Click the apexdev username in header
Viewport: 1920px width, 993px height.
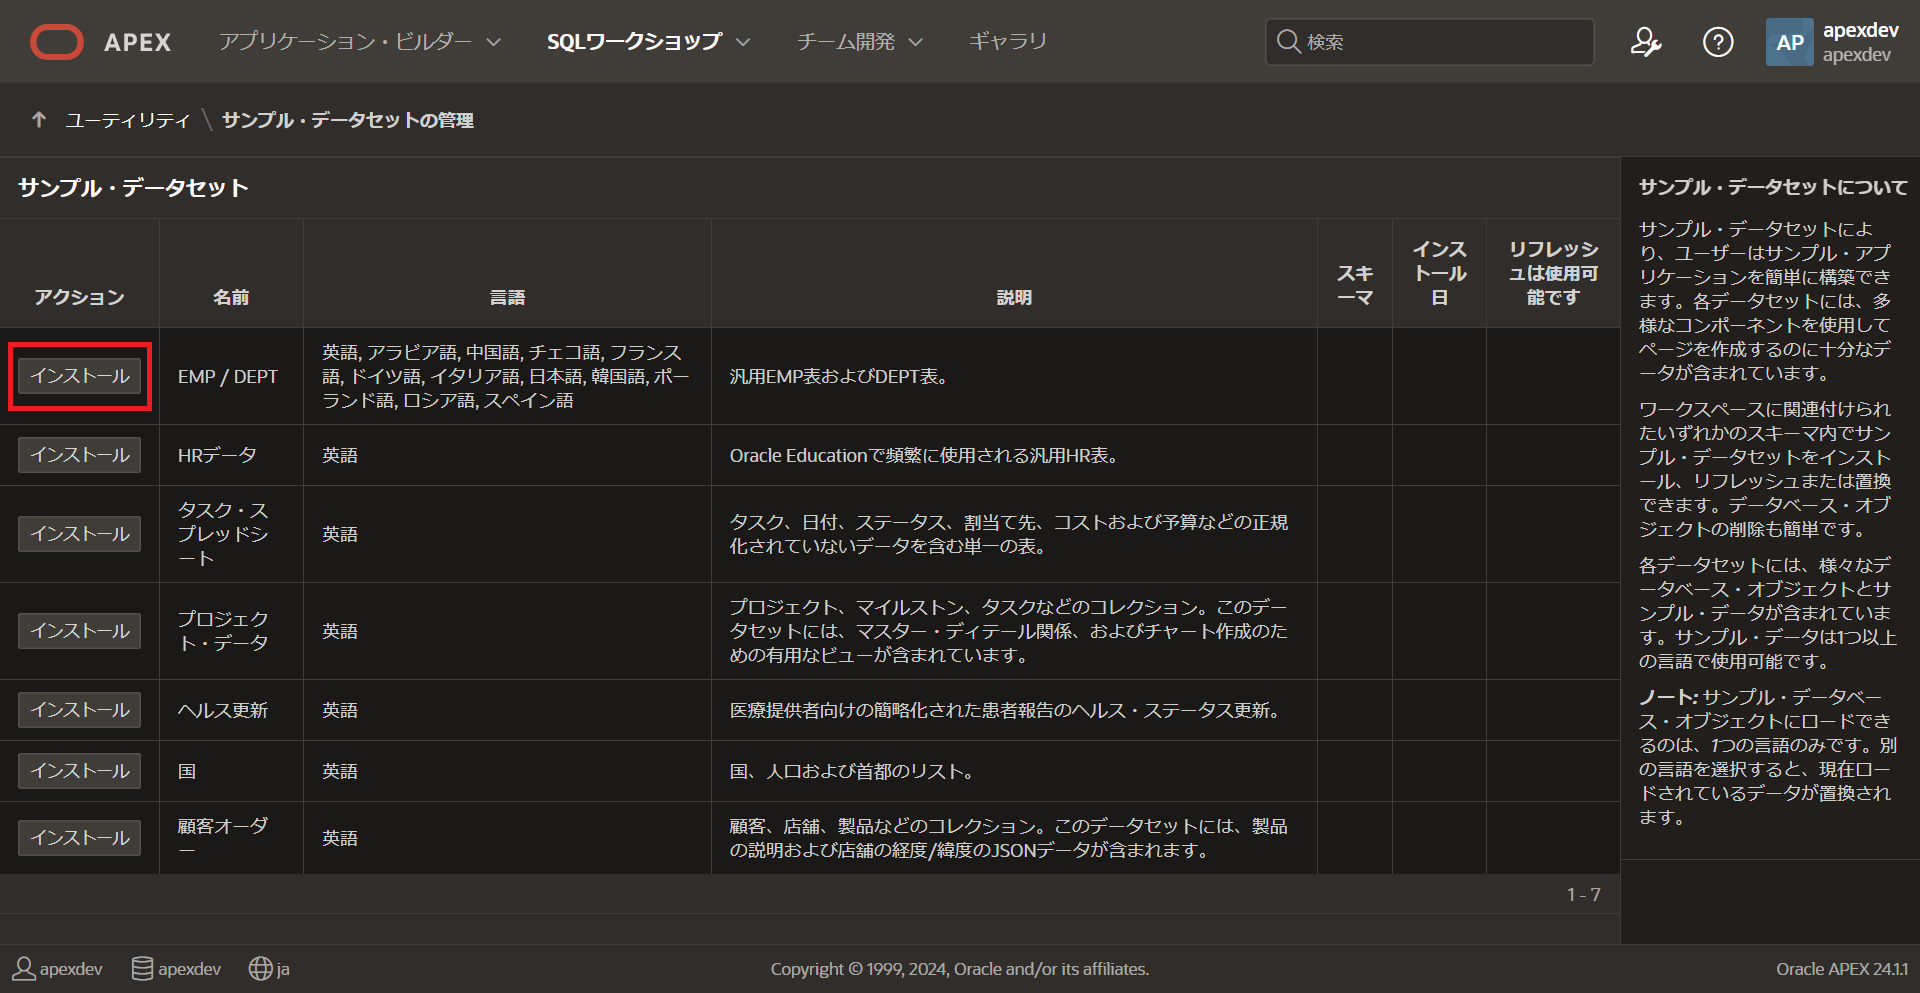coord(1861,30)
